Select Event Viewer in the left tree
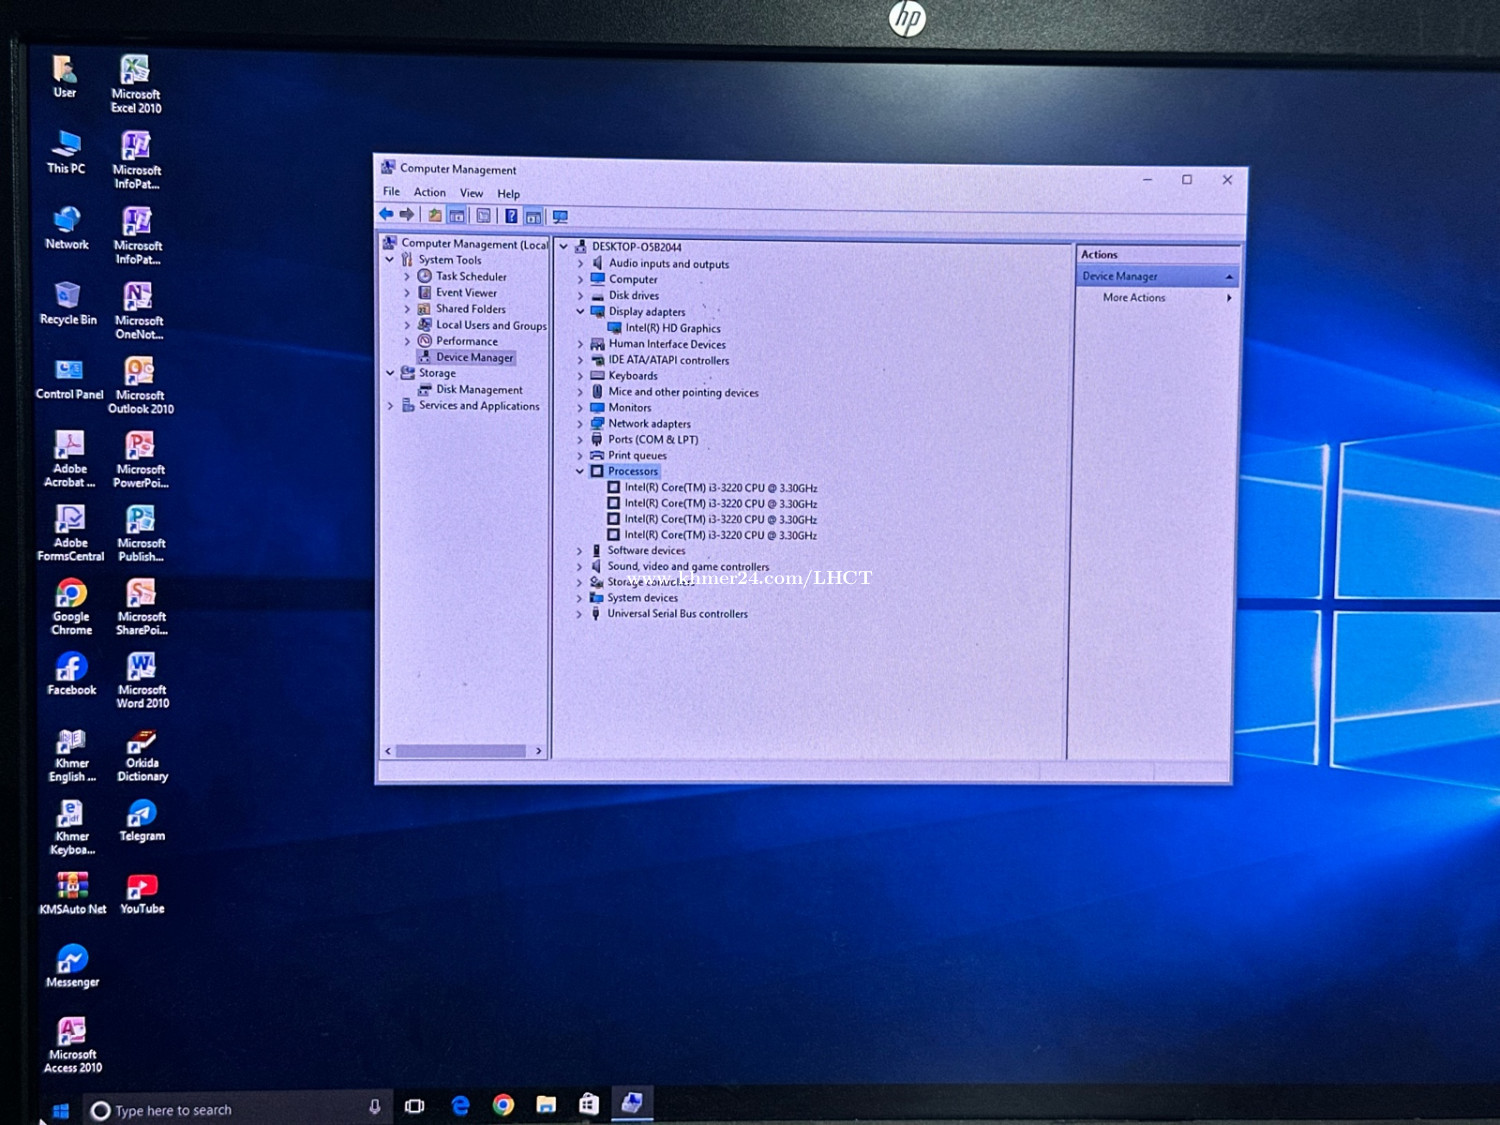 [466, 293]
